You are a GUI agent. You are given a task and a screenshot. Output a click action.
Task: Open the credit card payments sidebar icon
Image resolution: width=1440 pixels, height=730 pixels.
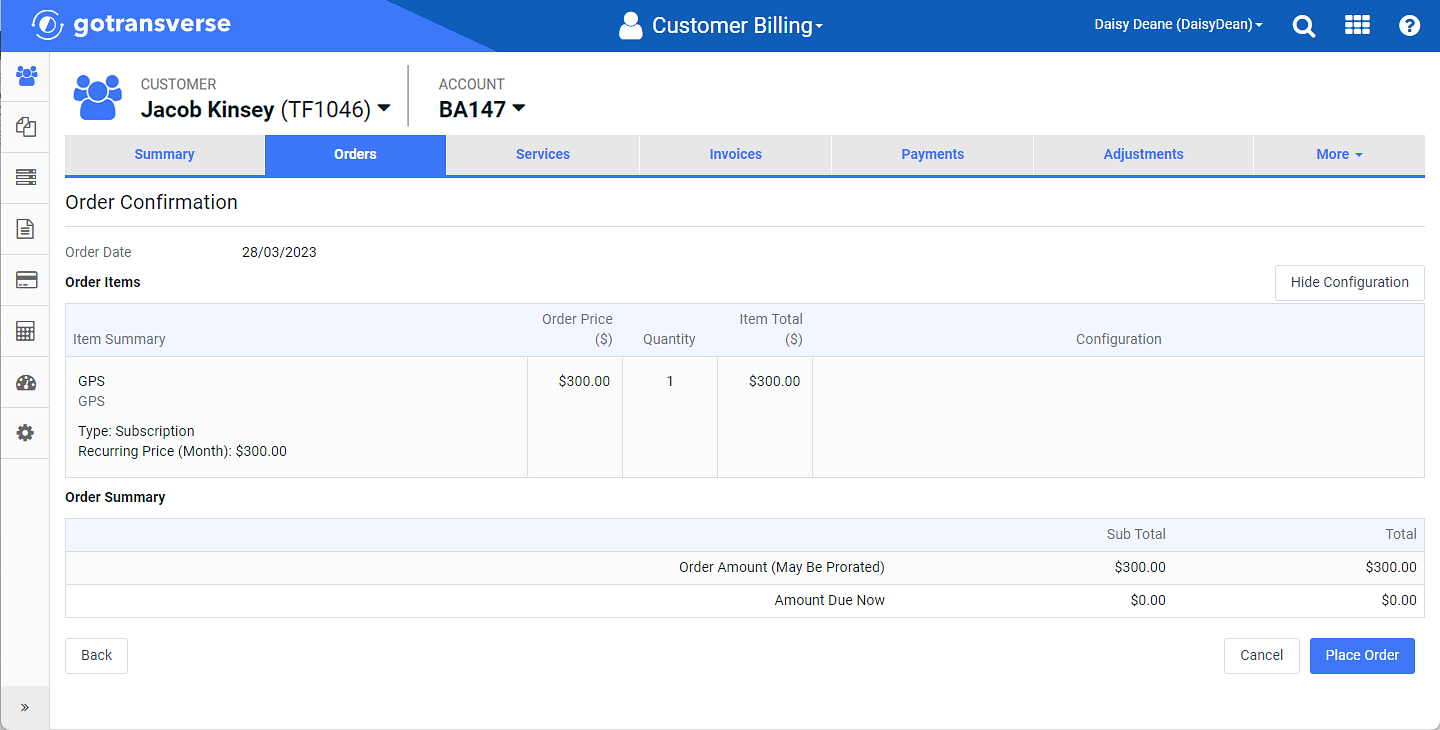point(26,280)
